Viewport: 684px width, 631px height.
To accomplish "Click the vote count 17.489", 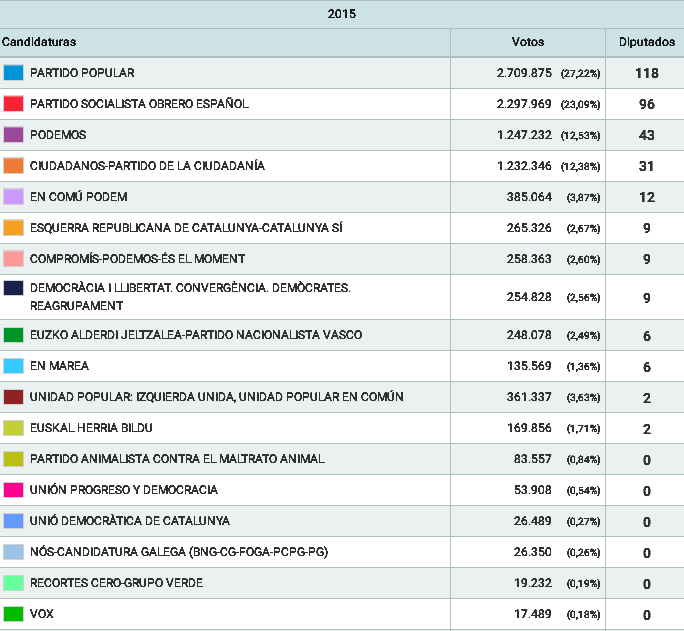I will click(x=533, y=614).
